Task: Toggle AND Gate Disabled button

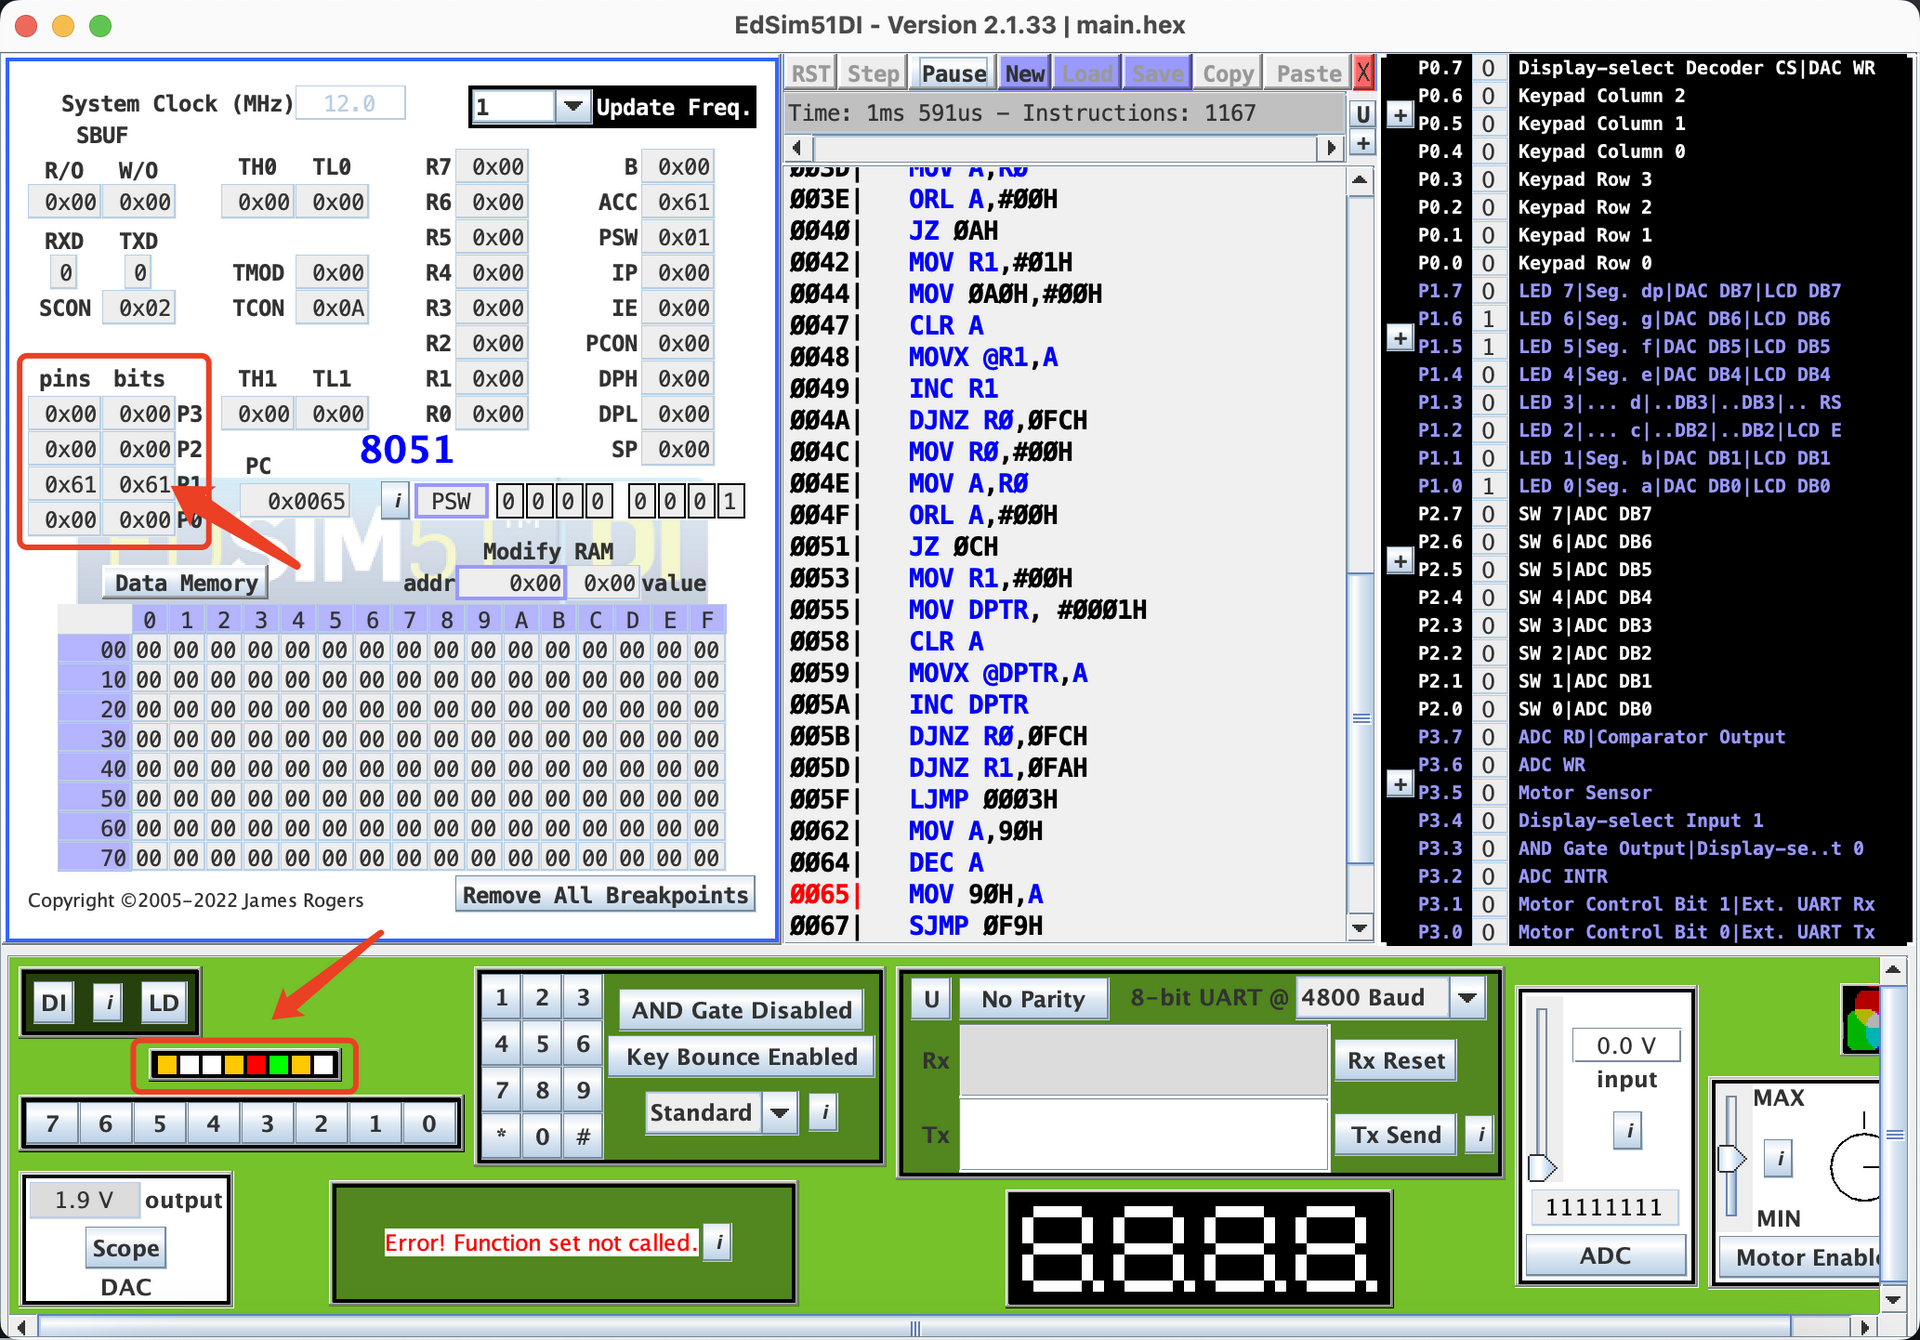Action: tap(741, 1010)
